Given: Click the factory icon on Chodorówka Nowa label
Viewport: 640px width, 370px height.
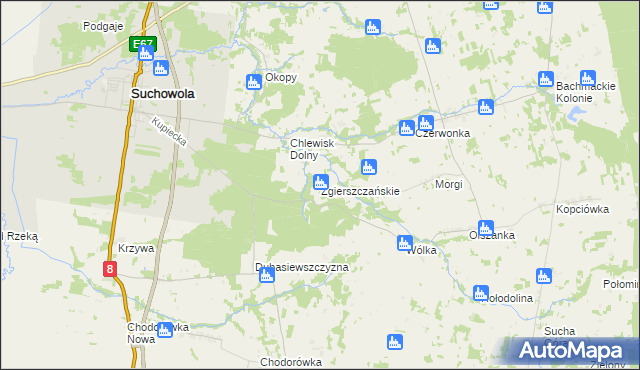Looking at the screenshot, I should [165, 330].
